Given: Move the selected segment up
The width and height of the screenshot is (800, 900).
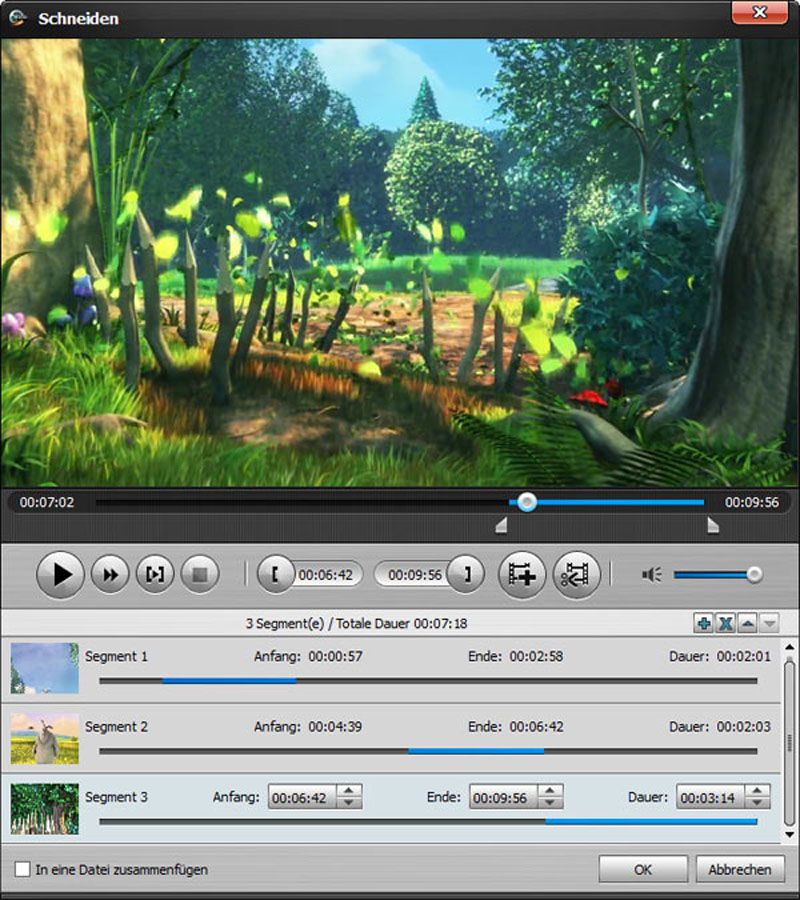Looking at the screenshot, I should click(x=748, y=622).
